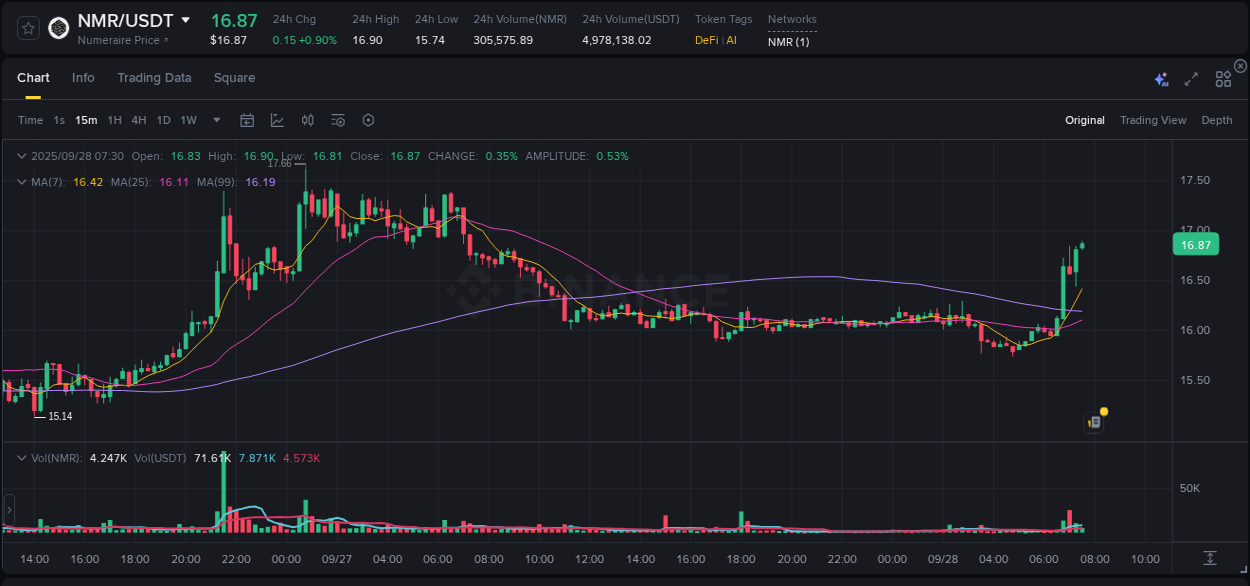Select the 1D timeframe interval
Image resolution: width=1250 pixels, height=586 pixels.
coord(162,120)
